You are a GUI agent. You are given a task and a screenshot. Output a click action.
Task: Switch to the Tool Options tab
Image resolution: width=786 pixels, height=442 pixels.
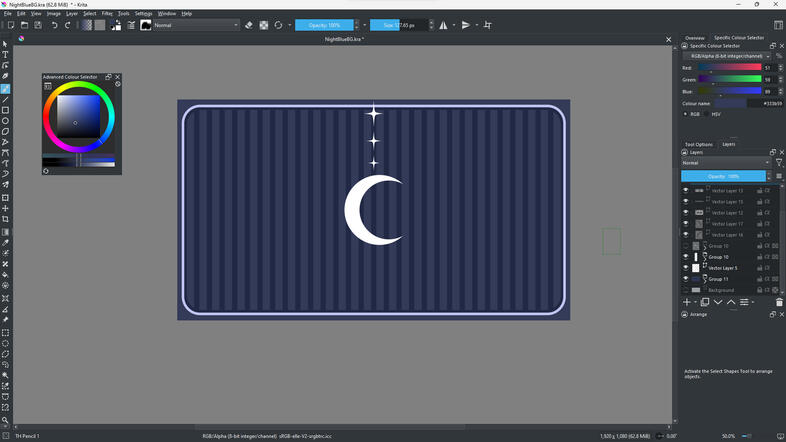[698, 144]
